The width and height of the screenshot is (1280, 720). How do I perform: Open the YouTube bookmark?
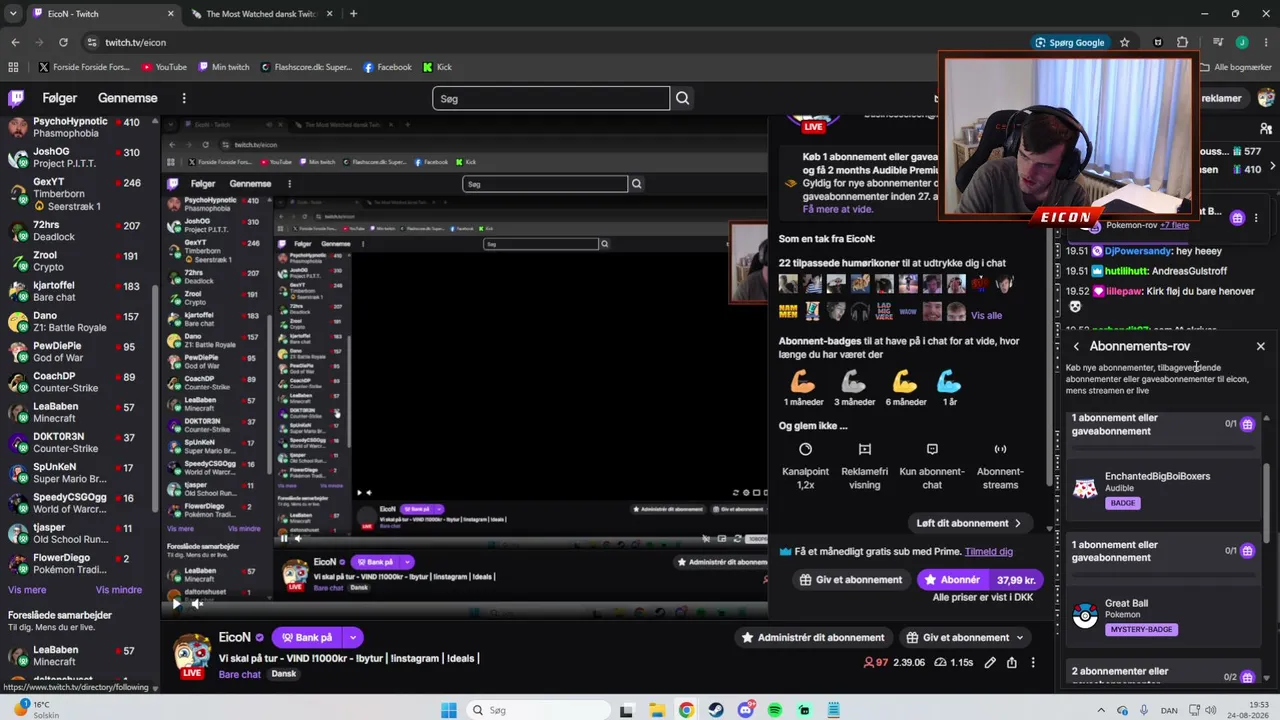pyautogui.click(x=164, y=67)
